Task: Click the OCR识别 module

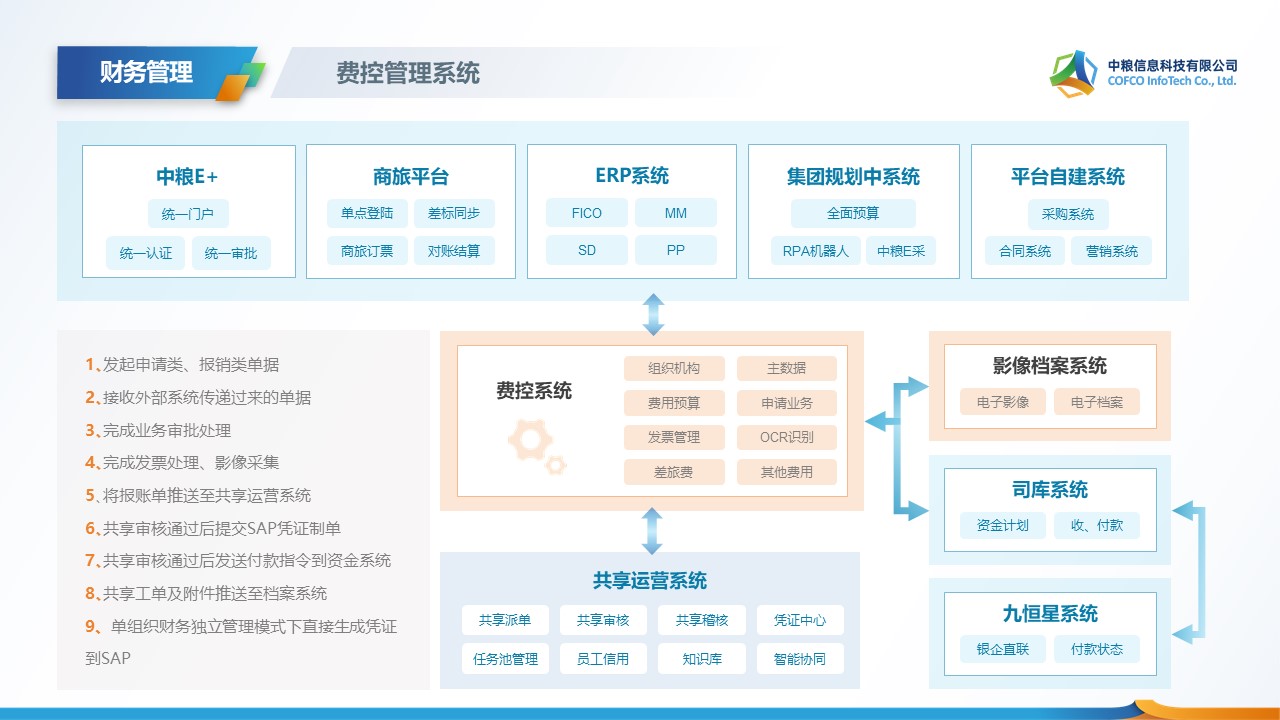Action: point(787,437)
